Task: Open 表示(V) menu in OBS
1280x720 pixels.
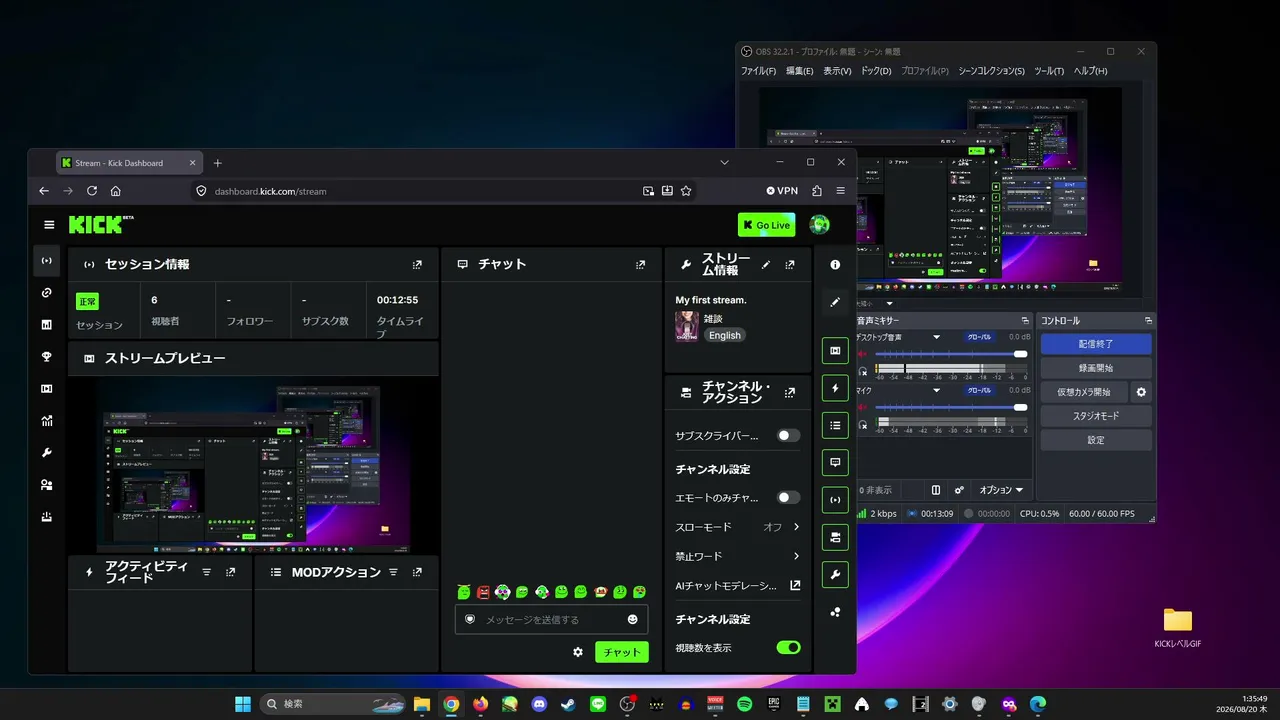Action: click(x=837, y=71)
